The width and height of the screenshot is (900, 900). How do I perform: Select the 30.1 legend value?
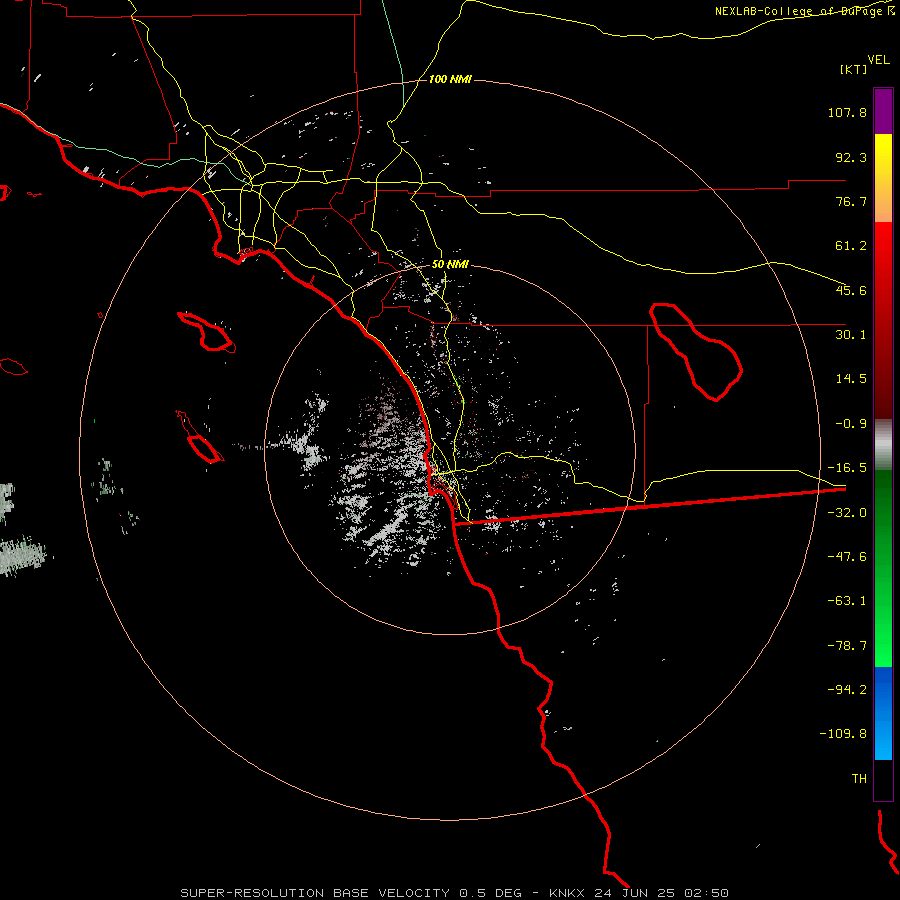click(x=851, y=335)
